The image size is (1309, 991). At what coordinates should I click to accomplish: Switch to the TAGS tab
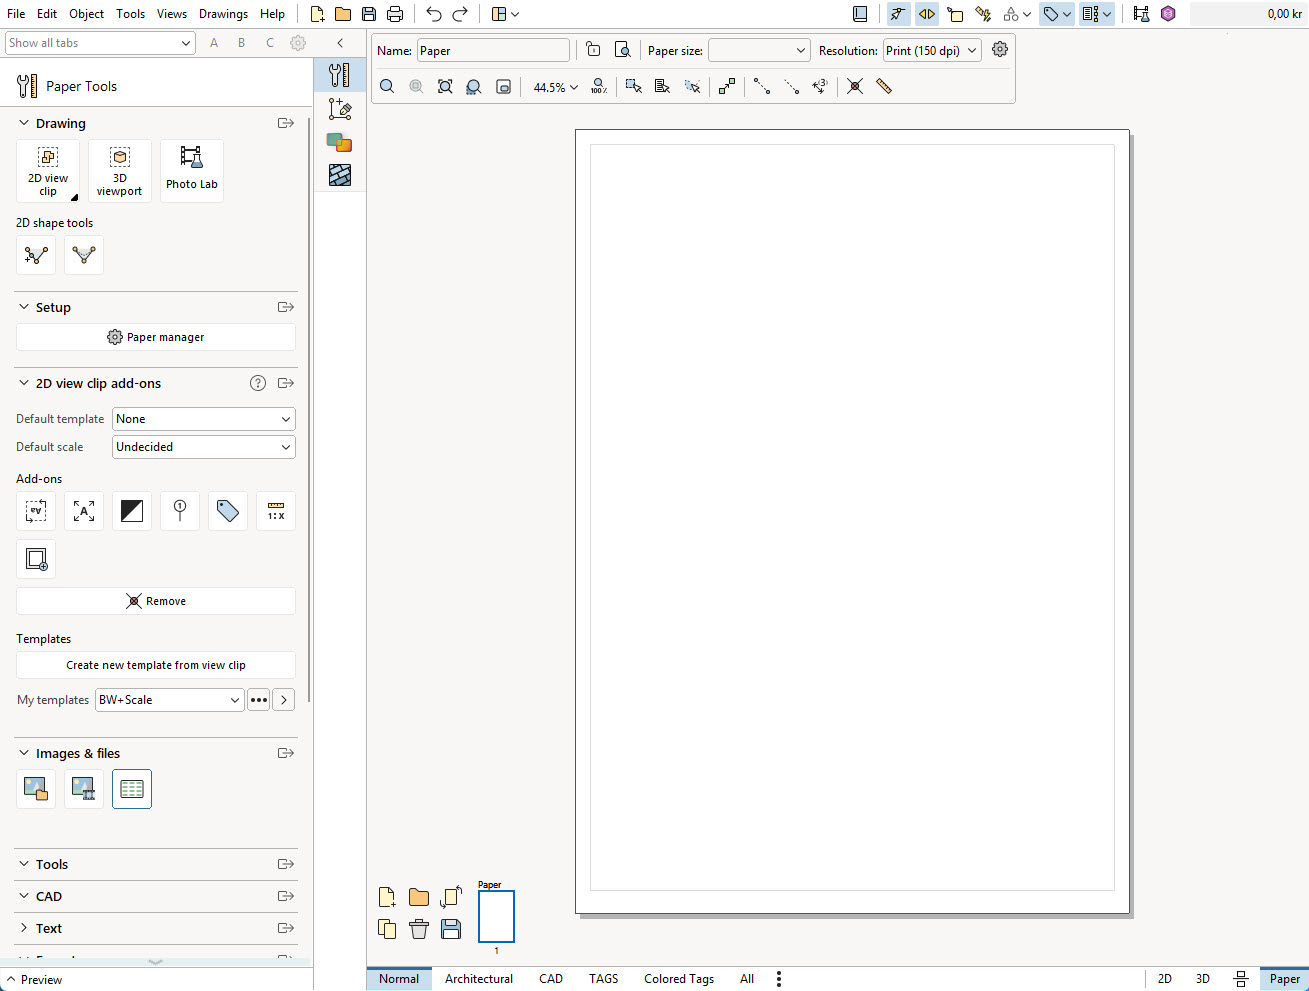pos(603,979)
